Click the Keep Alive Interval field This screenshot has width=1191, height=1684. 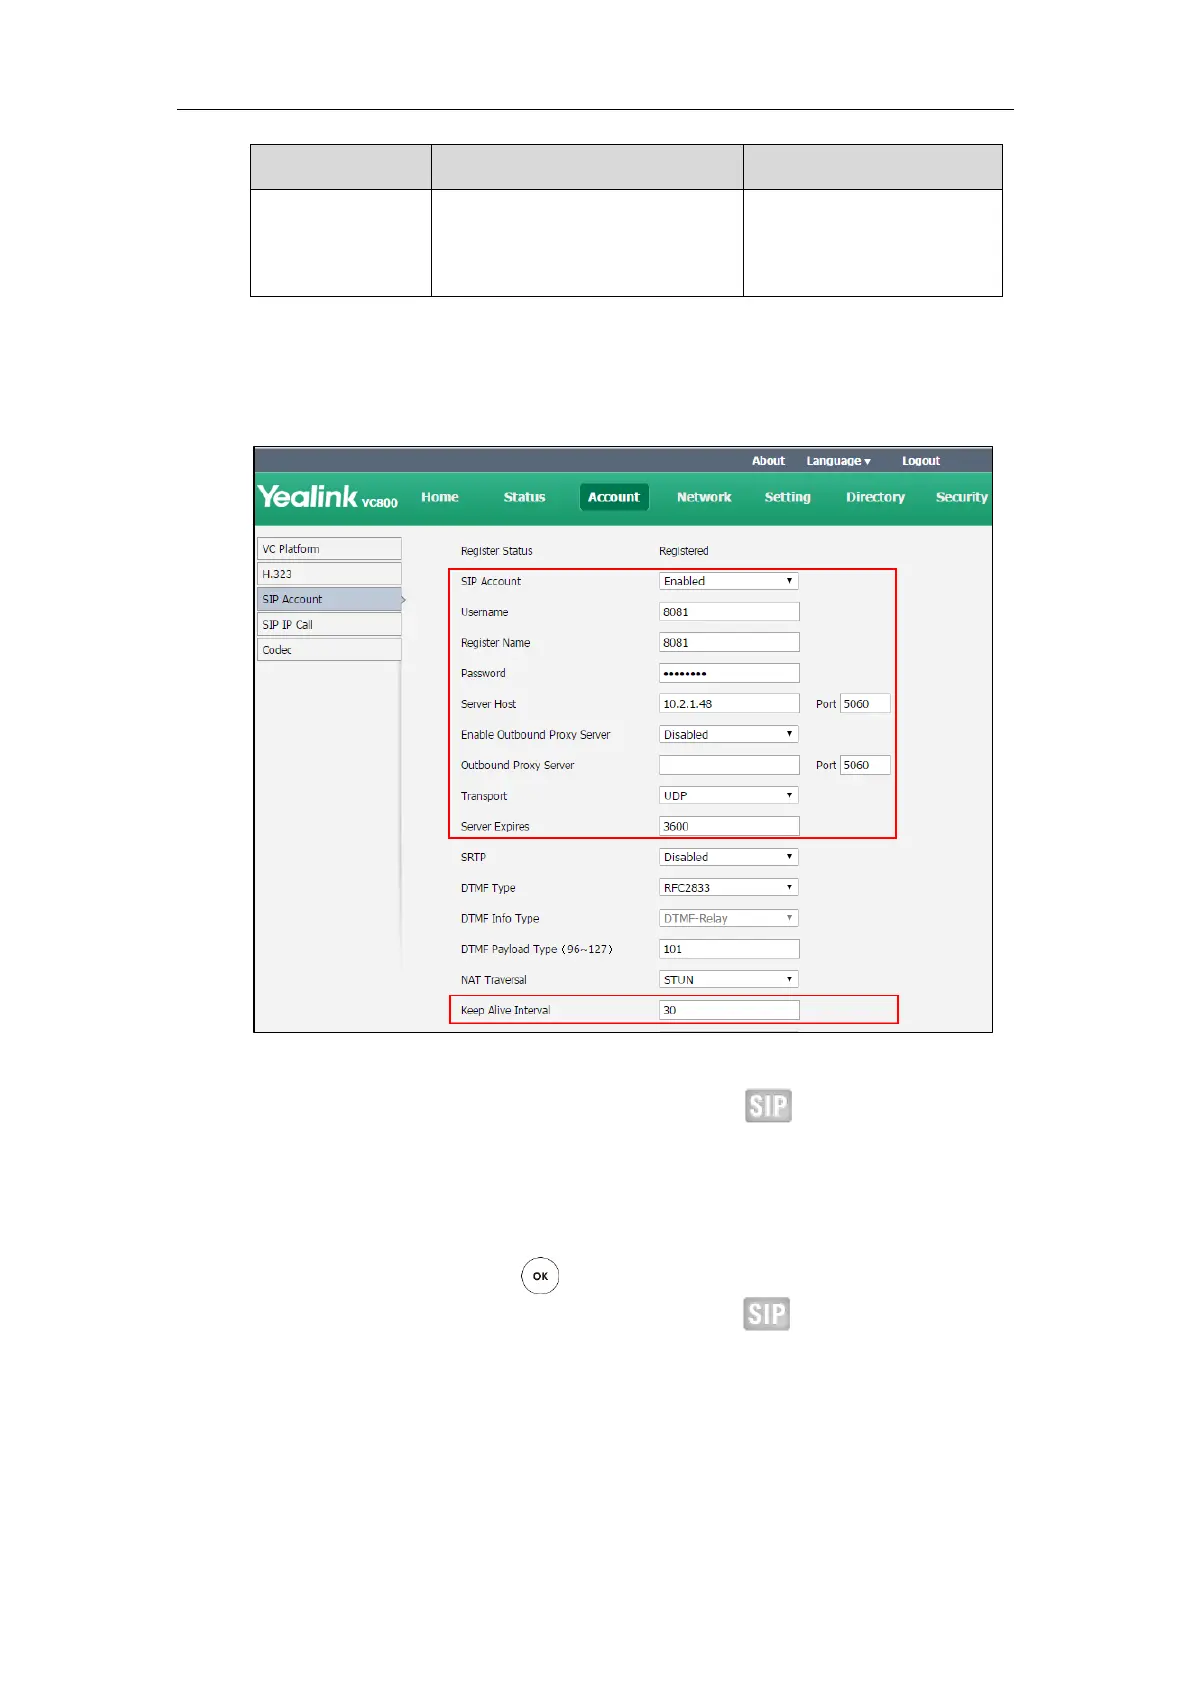point(729,1010)
